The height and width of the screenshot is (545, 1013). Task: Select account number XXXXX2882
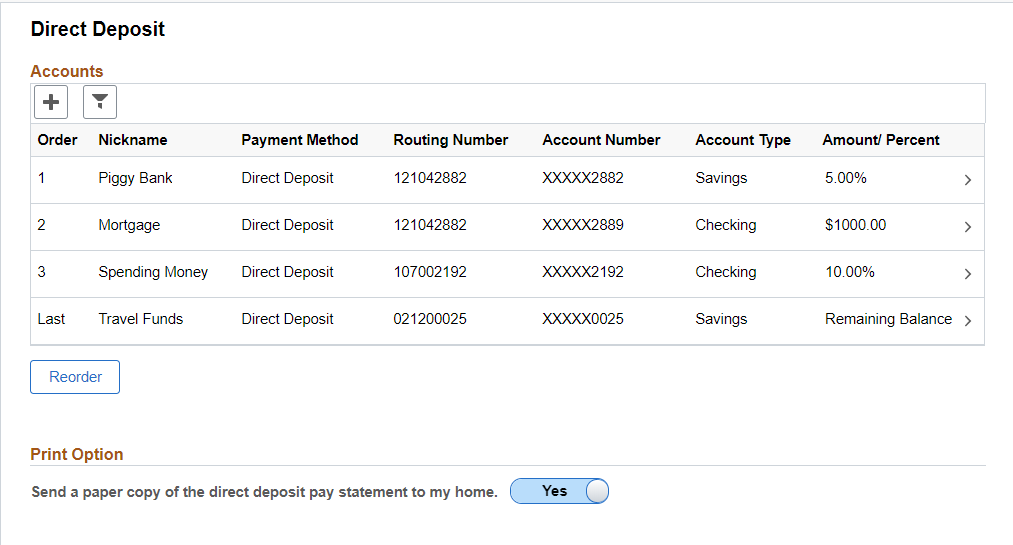click(x=583, y=178)
